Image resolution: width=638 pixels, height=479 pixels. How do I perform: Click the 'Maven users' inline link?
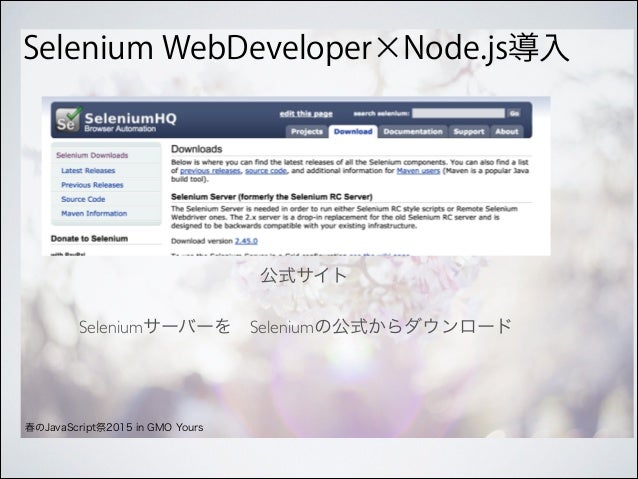pyautogui.click(x=418, y=171)
